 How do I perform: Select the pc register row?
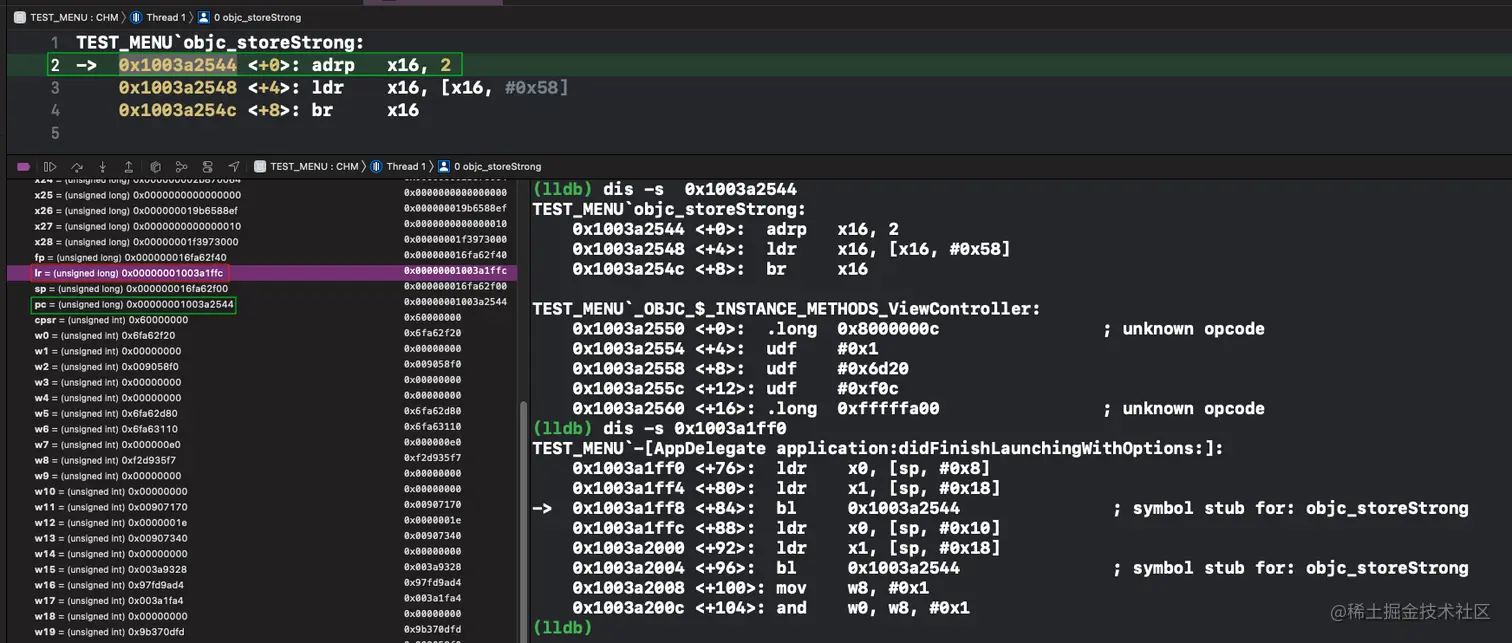(x=260, y=304)
